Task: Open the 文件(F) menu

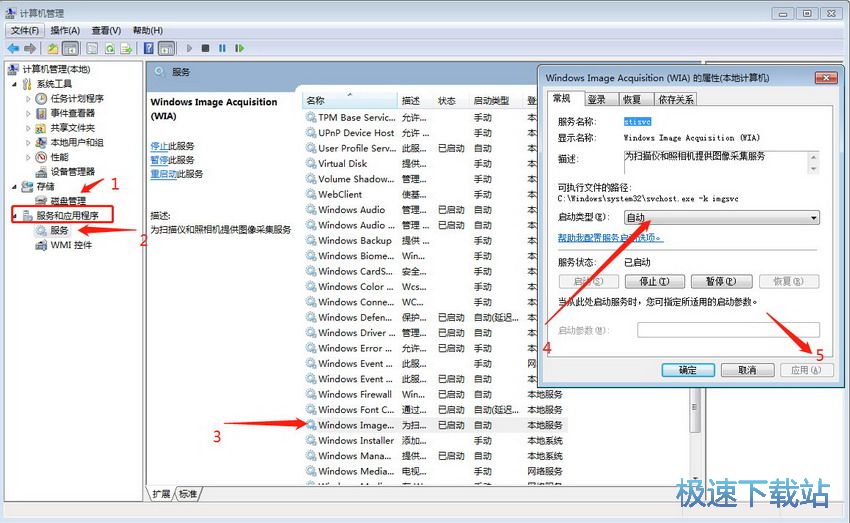Action: tap(24, 30)
